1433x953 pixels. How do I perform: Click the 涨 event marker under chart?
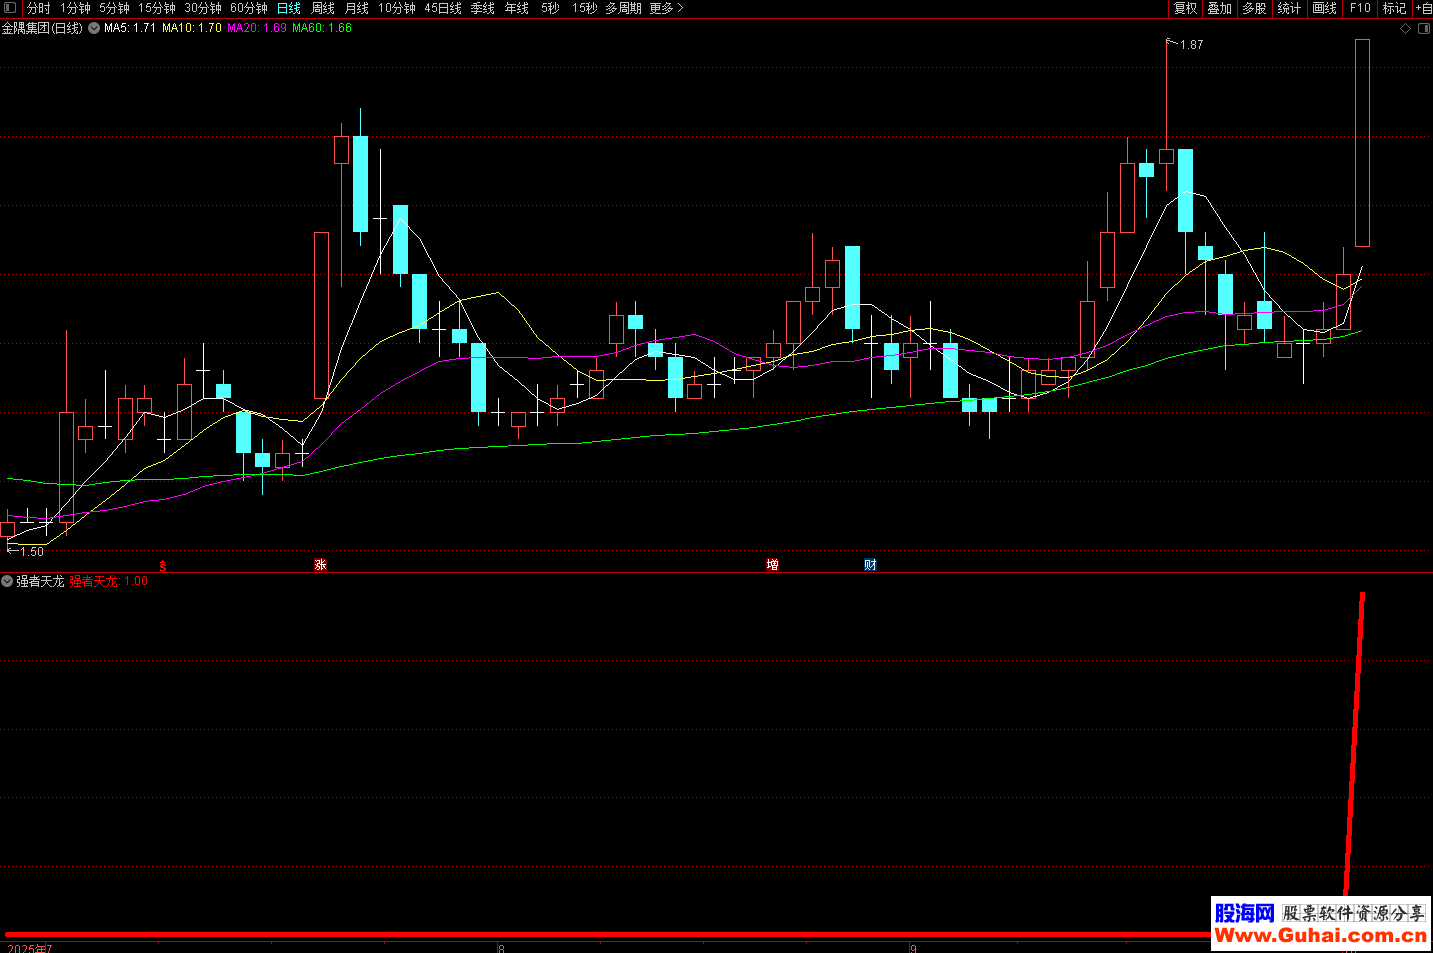320,565
